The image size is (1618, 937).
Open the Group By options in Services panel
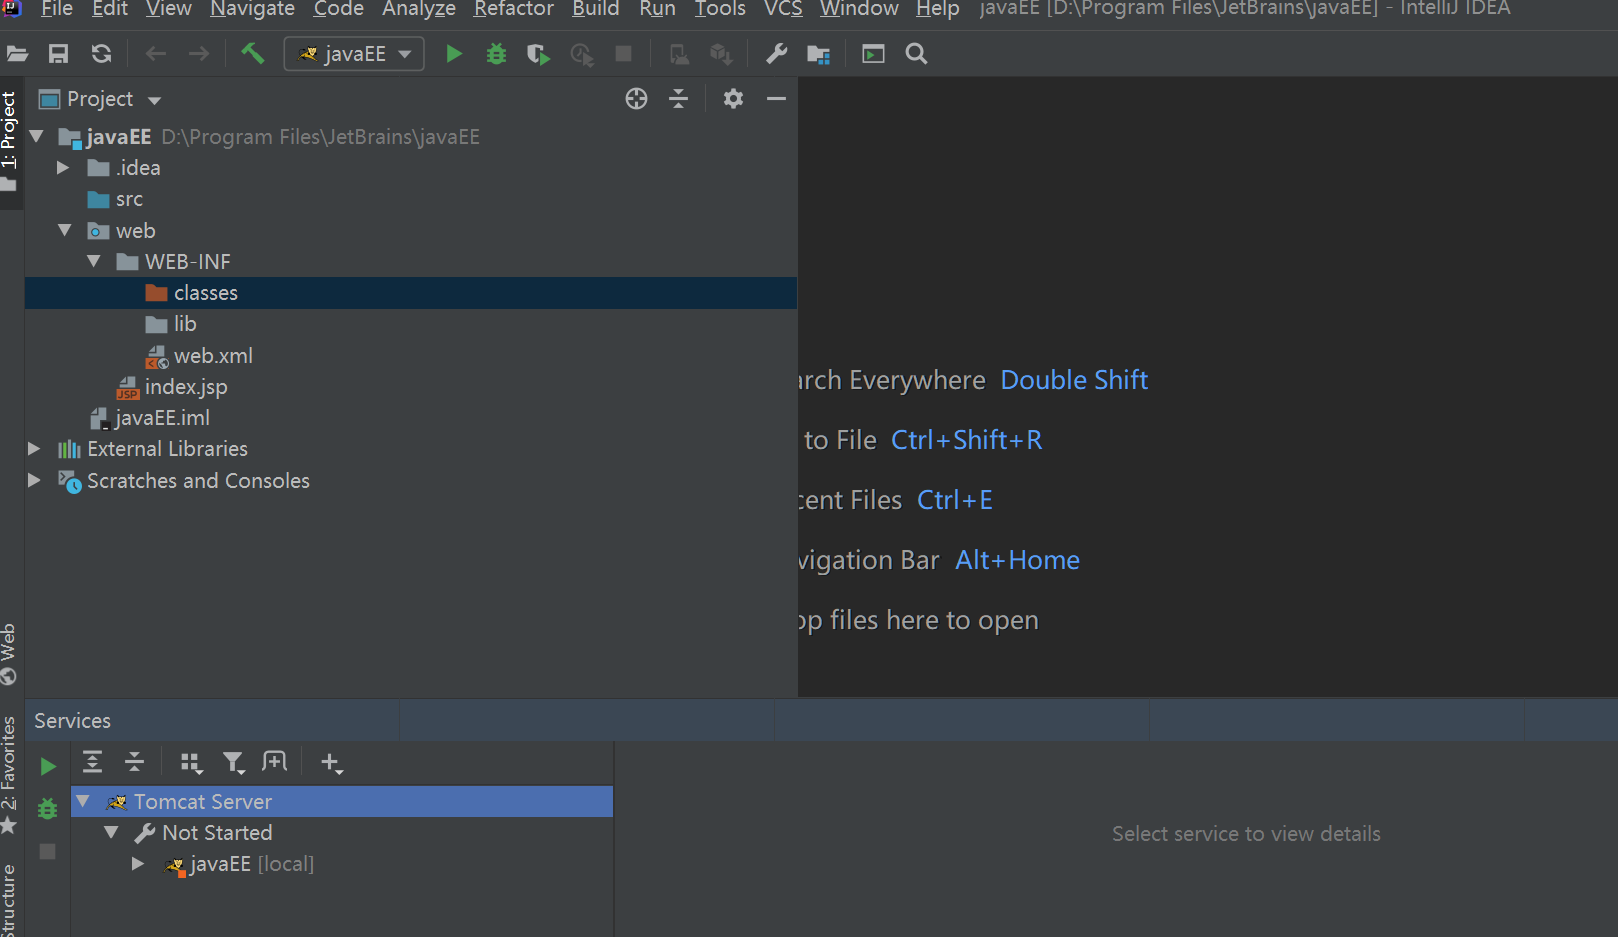click(191, 762)
